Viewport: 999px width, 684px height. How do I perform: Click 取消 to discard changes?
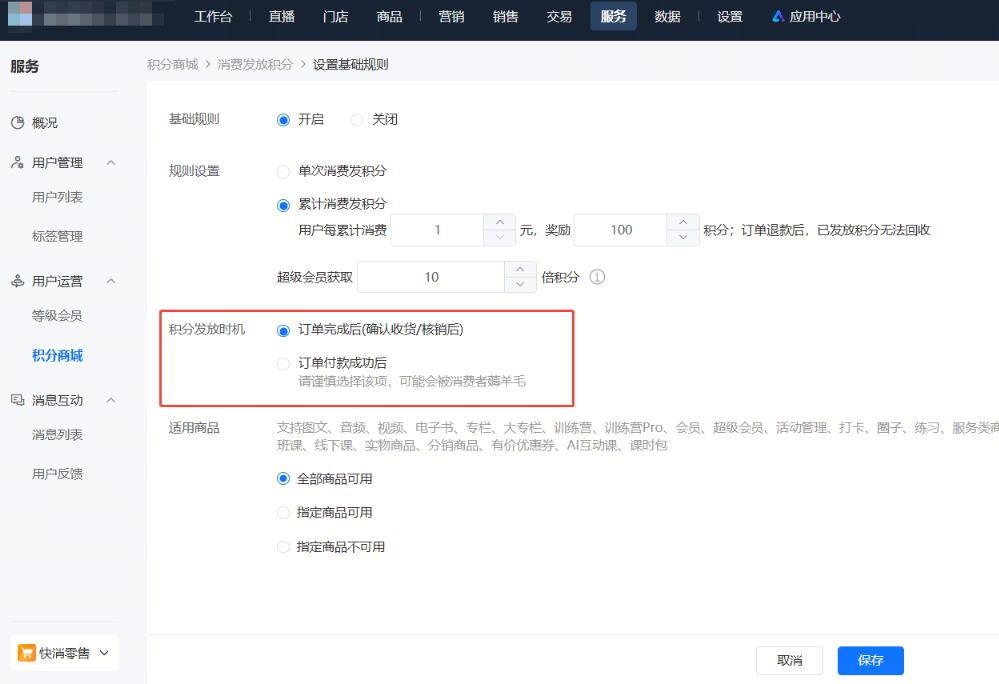click(789, 660)
